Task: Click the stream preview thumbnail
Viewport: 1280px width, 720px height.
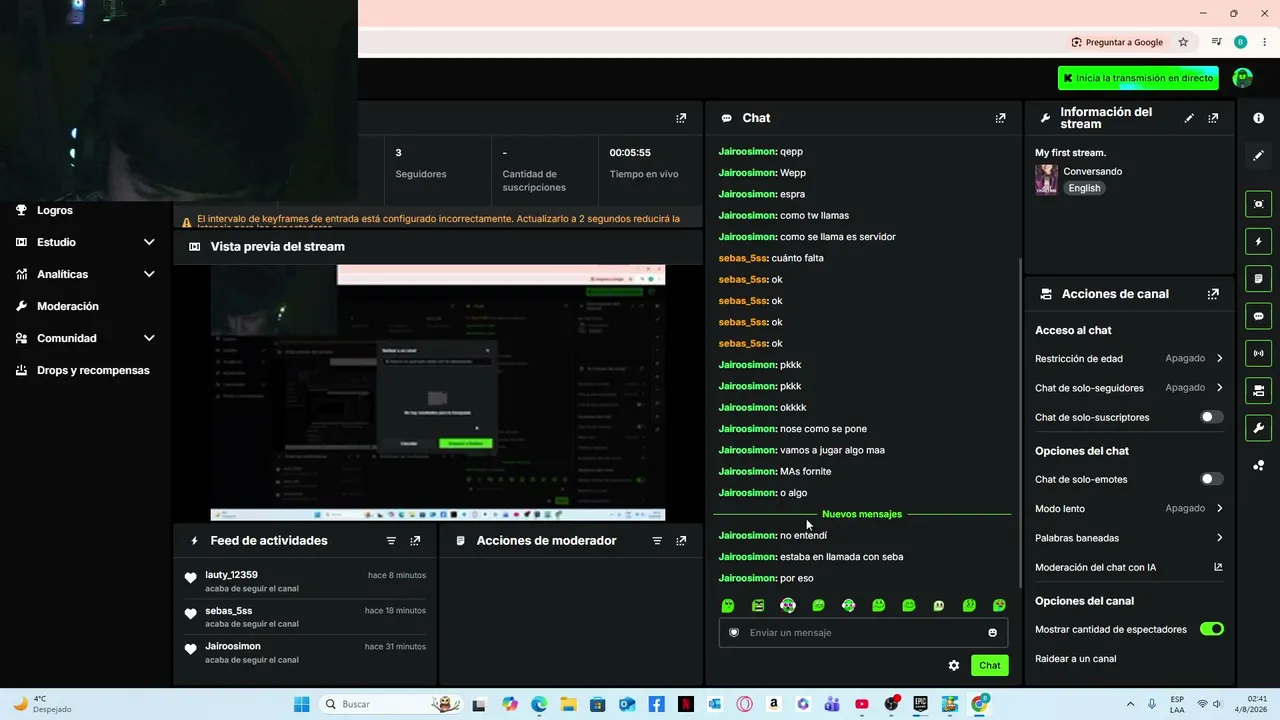Action: 438,392
